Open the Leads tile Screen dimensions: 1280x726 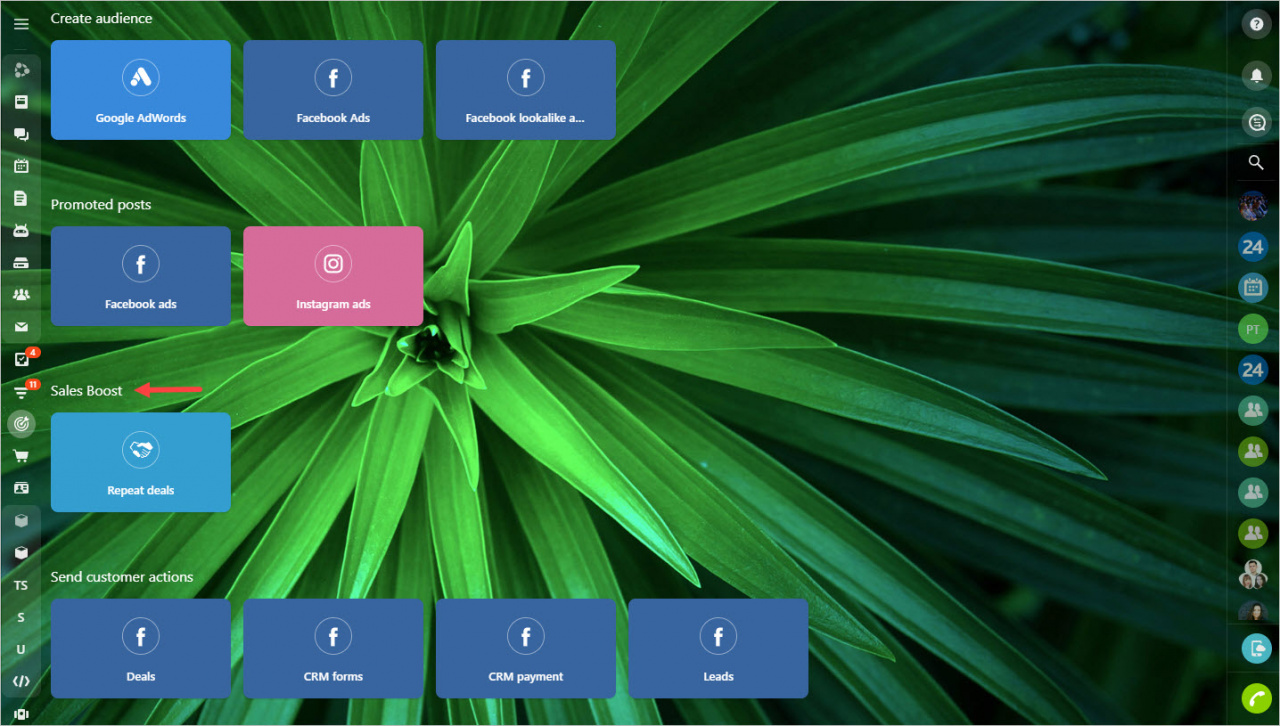pos(718,648)
